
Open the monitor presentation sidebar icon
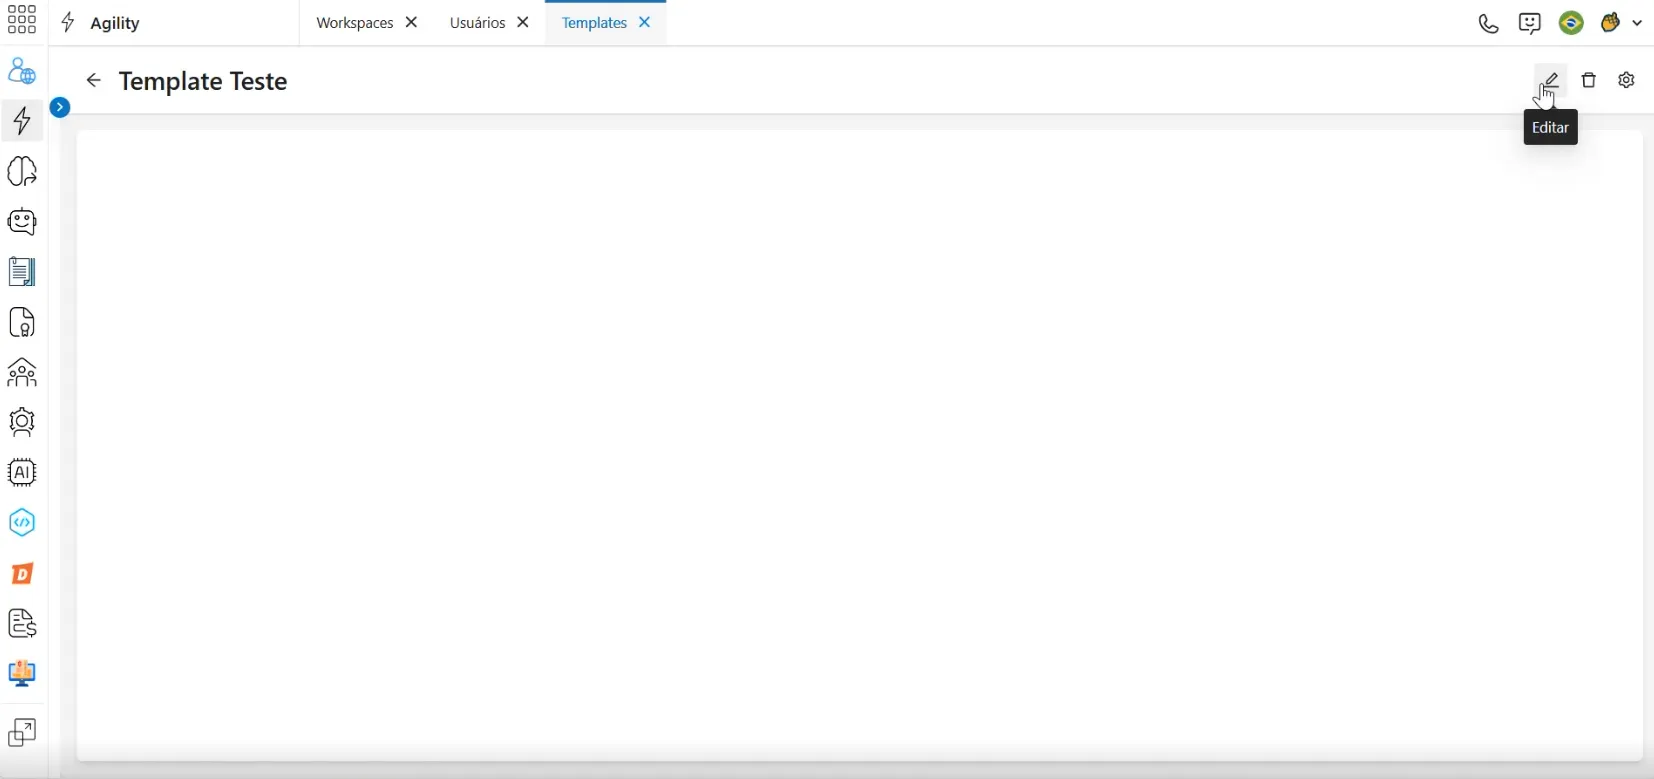pos(22,674)
